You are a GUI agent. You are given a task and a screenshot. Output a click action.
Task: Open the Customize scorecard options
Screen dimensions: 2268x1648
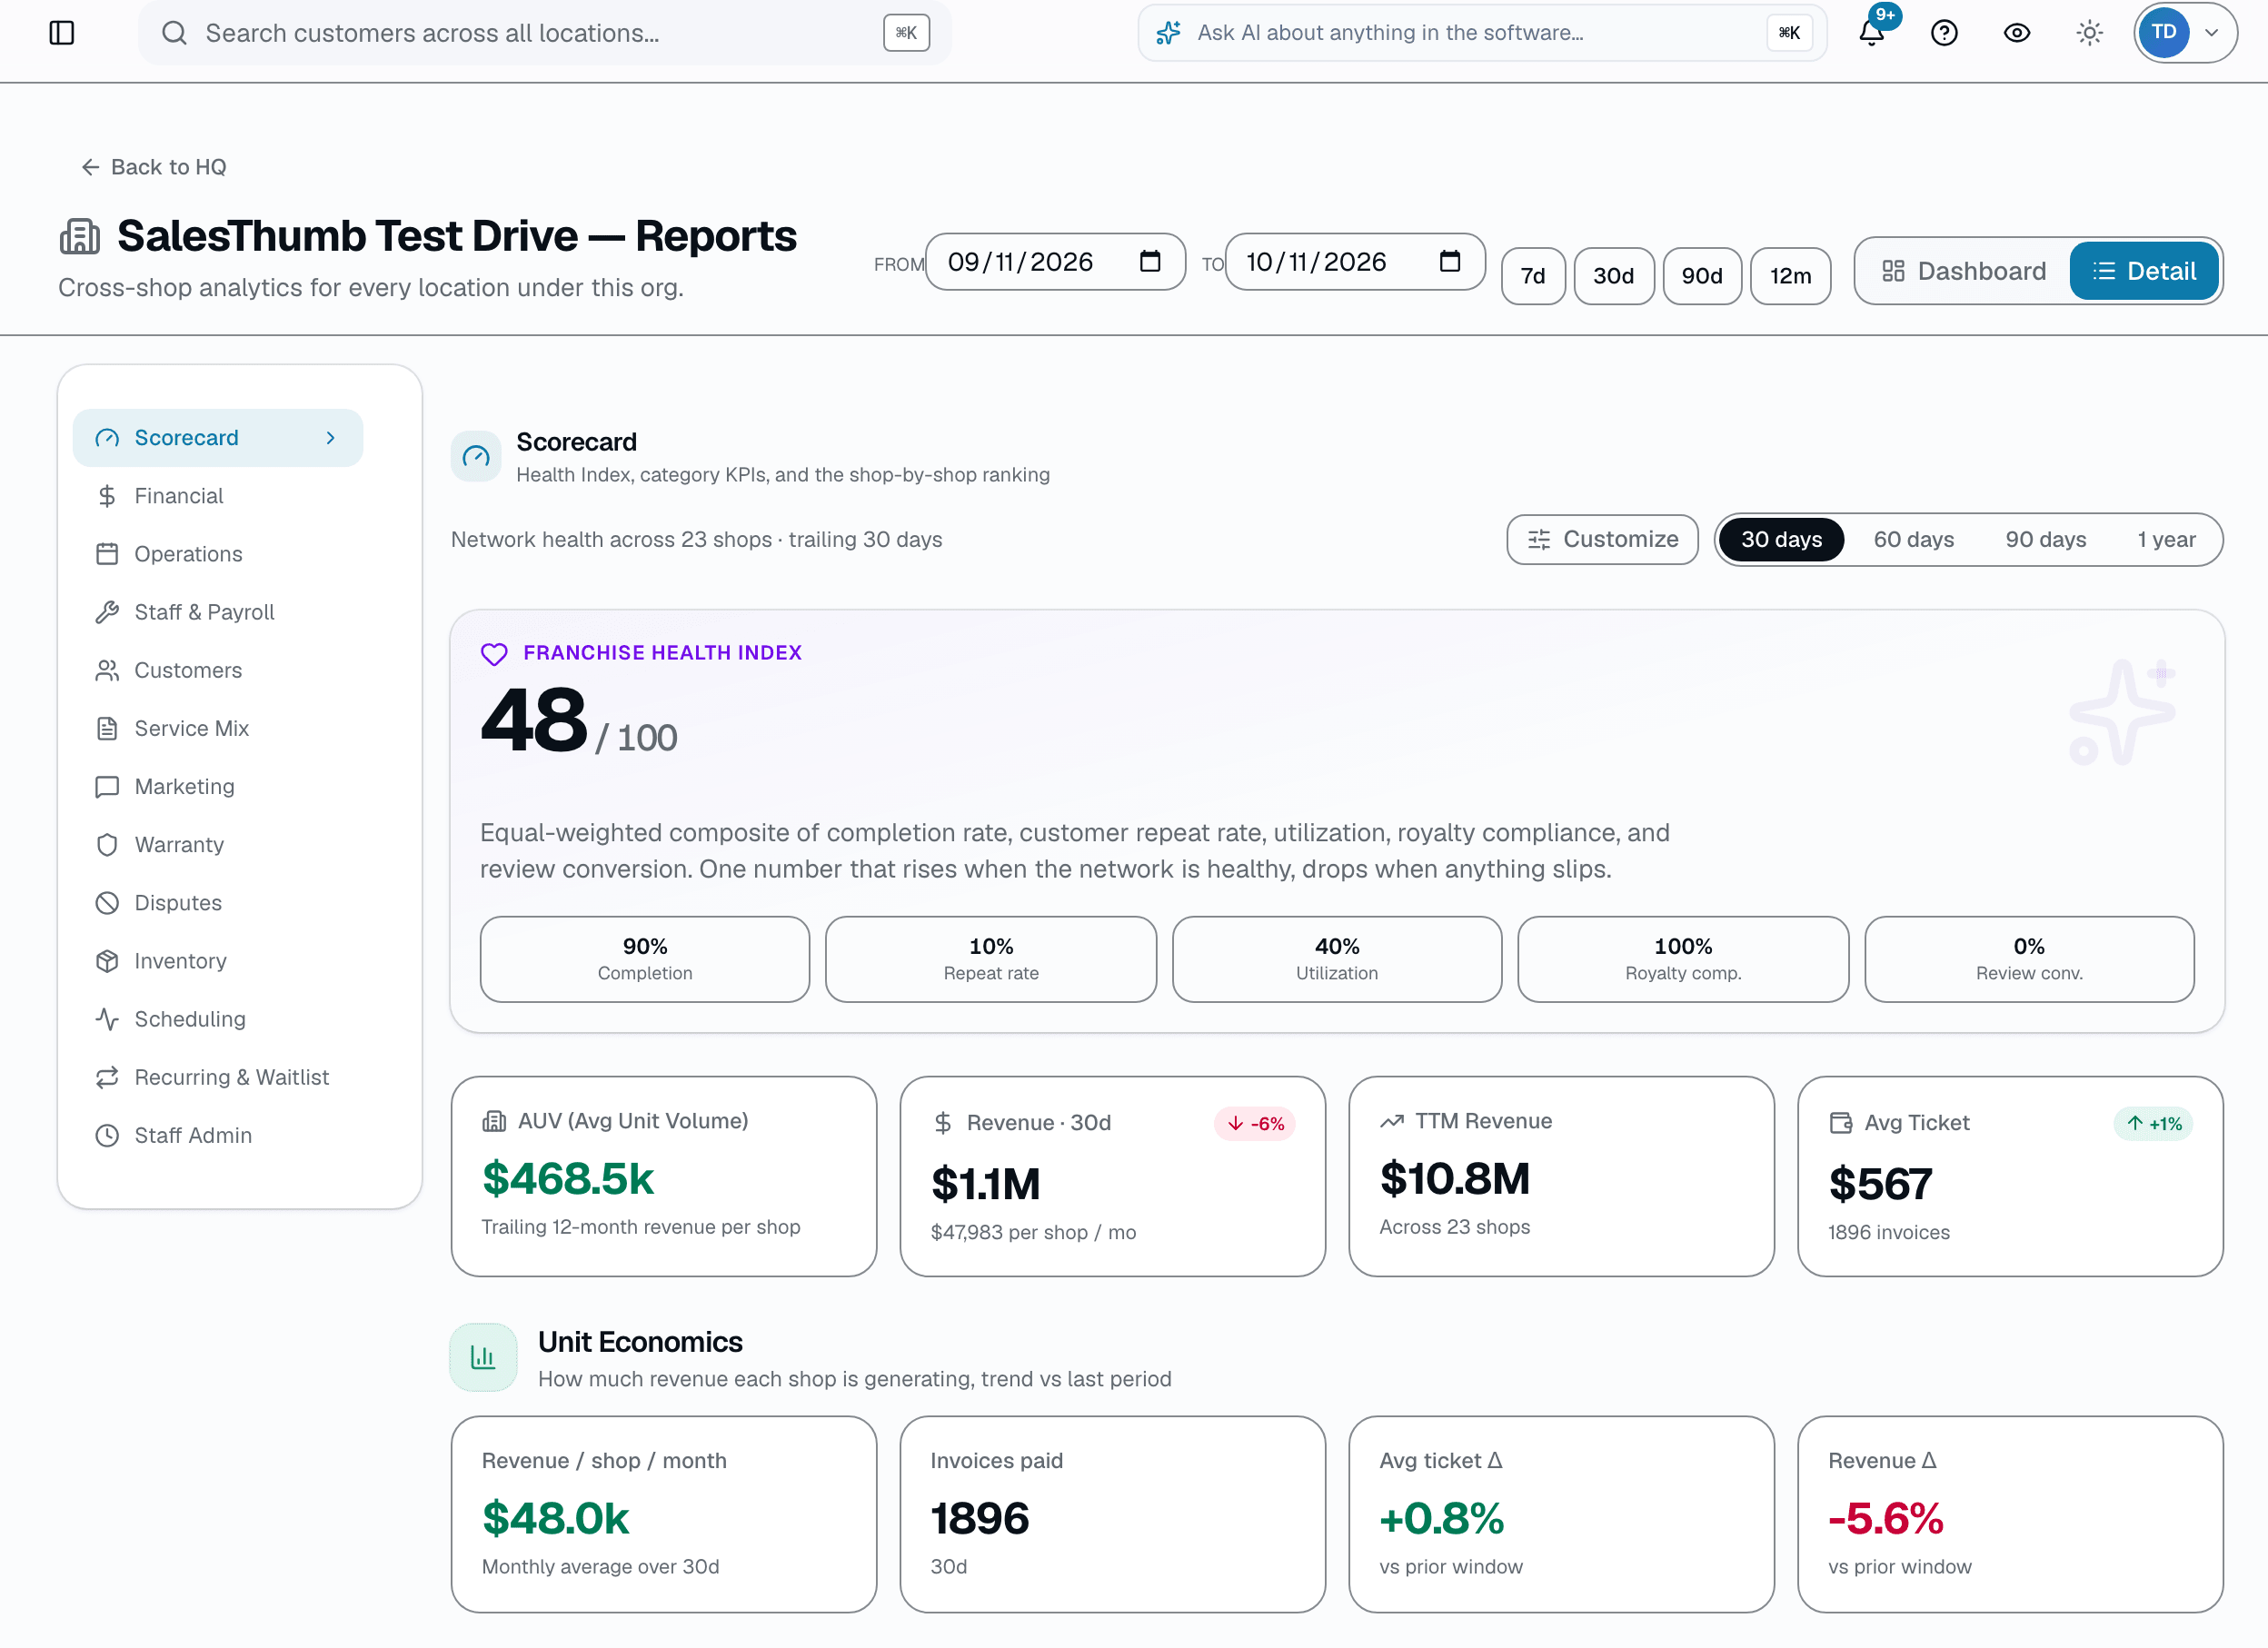point(1602,540)
